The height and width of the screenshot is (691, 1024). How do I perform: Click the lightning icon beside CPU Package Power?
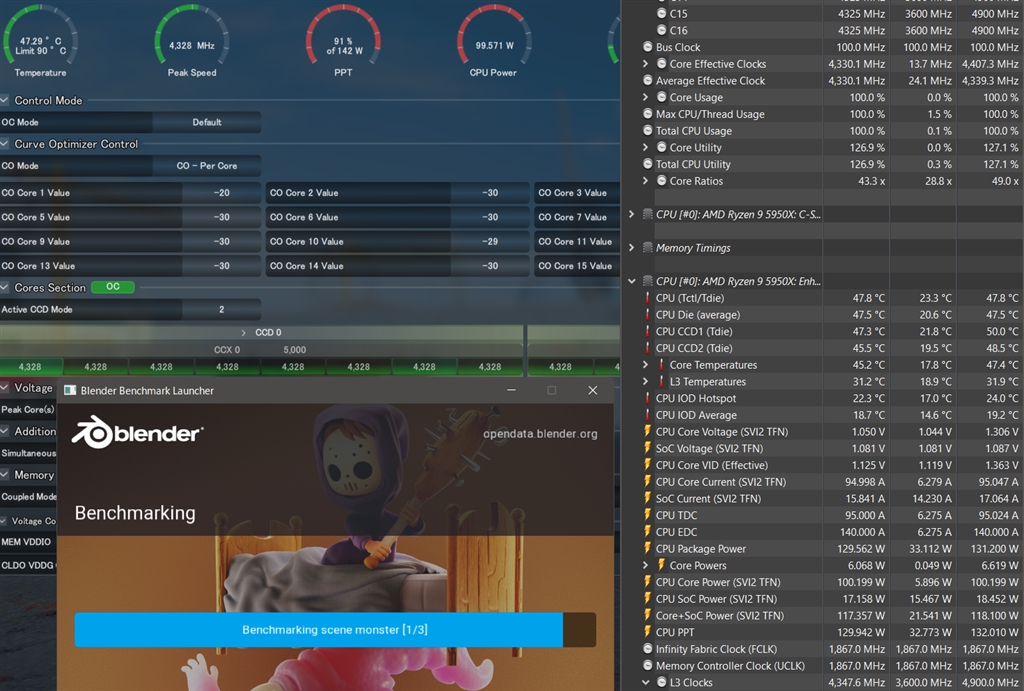[647, 549]
